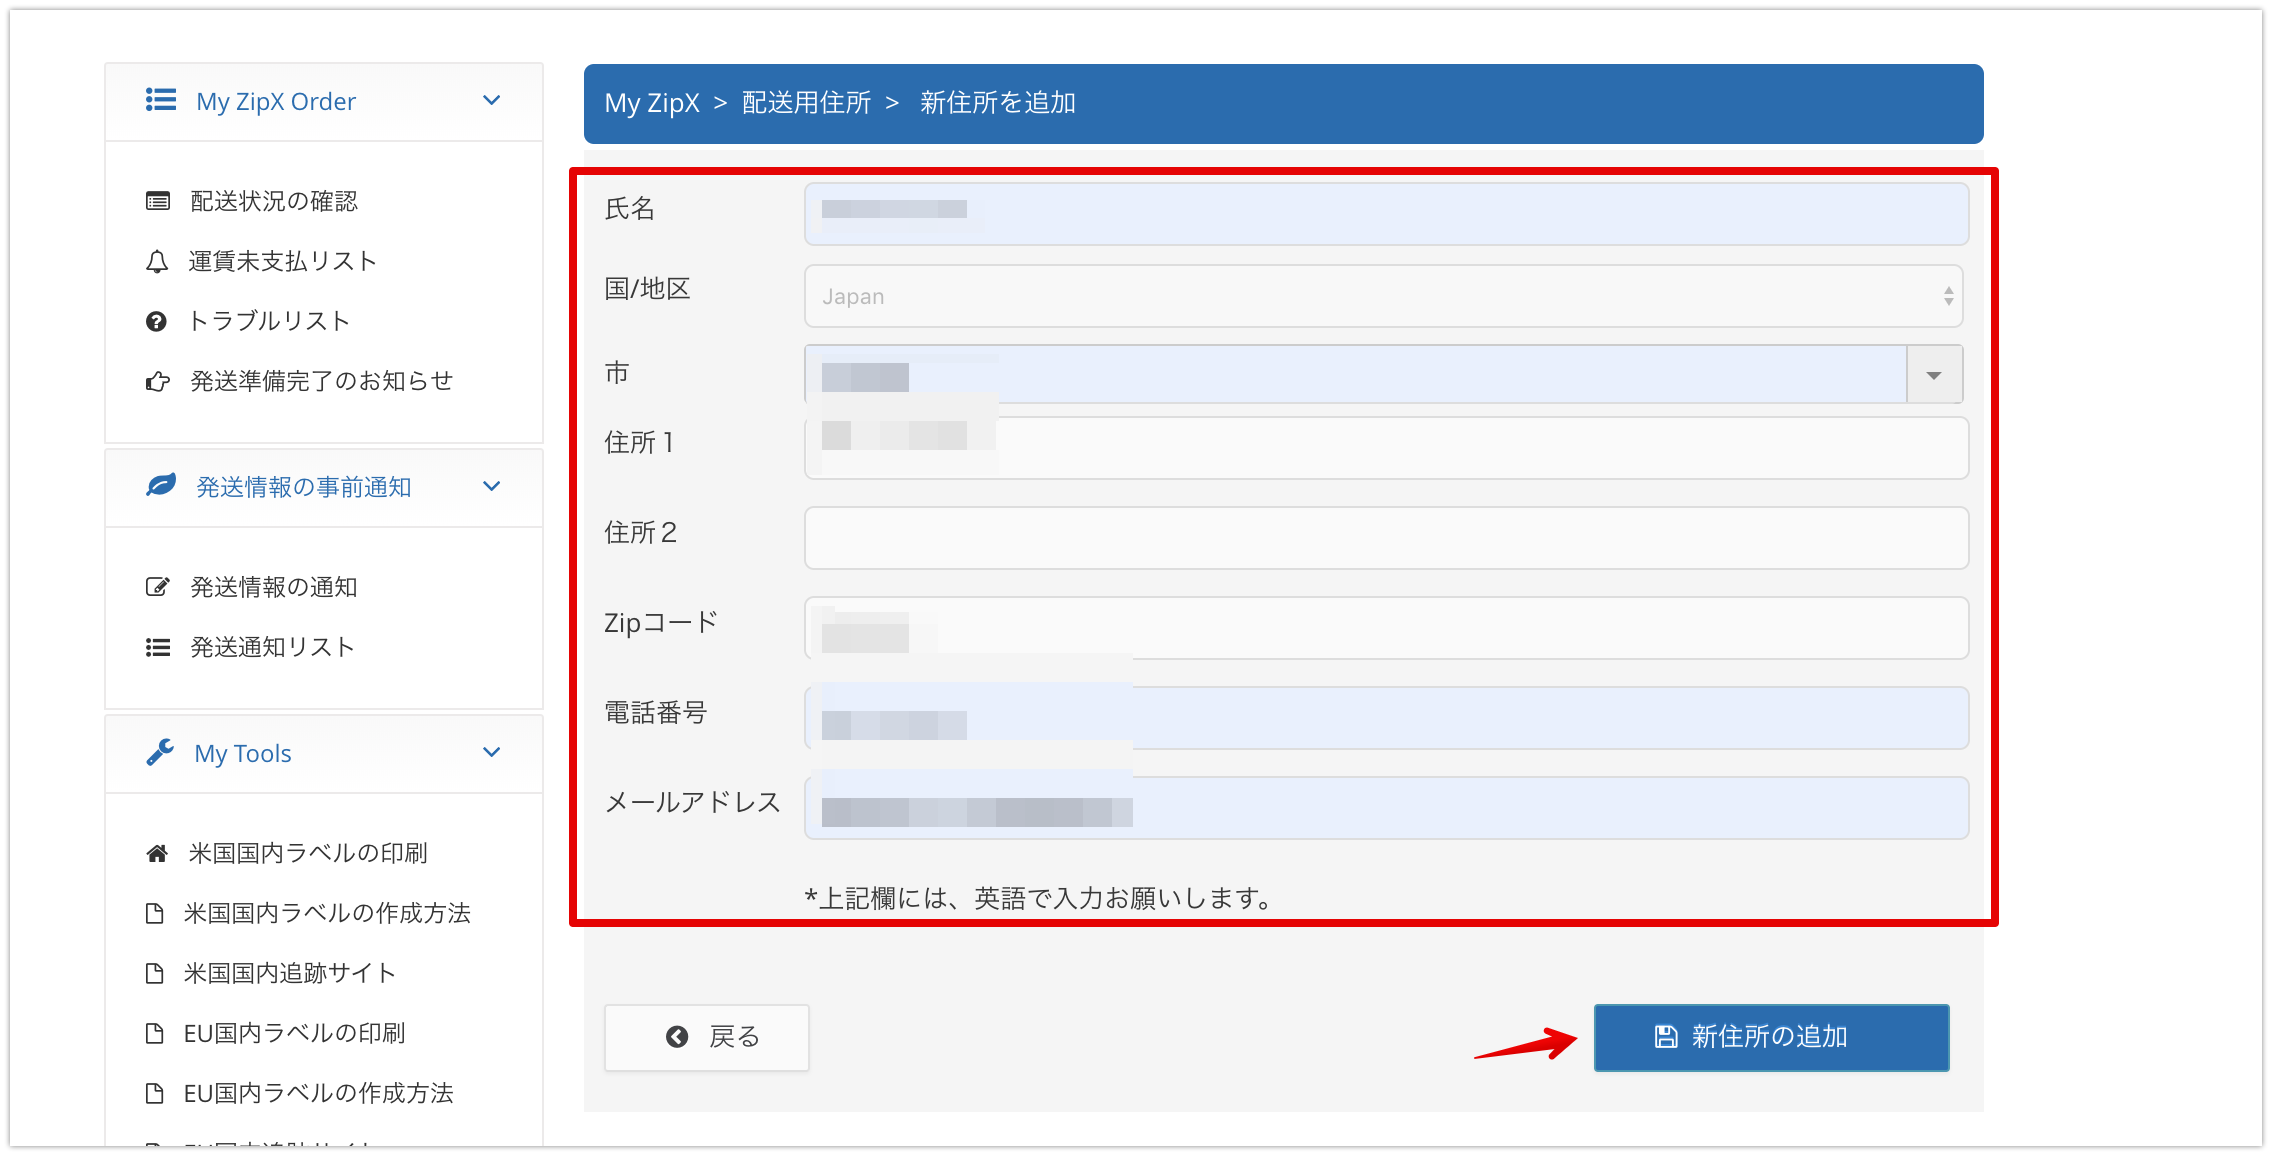
Task: Click the thumbs-up icon for 発送準備完了のお知らせ
Action: pyautogui.click(x=157, y=381)
